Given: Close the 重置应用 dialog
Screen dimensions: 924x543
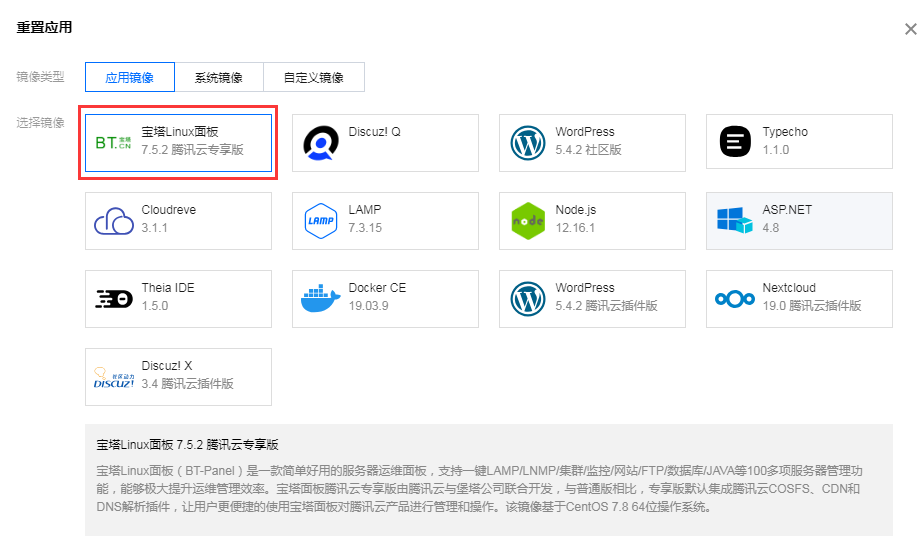Looking at the screenshot, I should [x=910, y=29].
